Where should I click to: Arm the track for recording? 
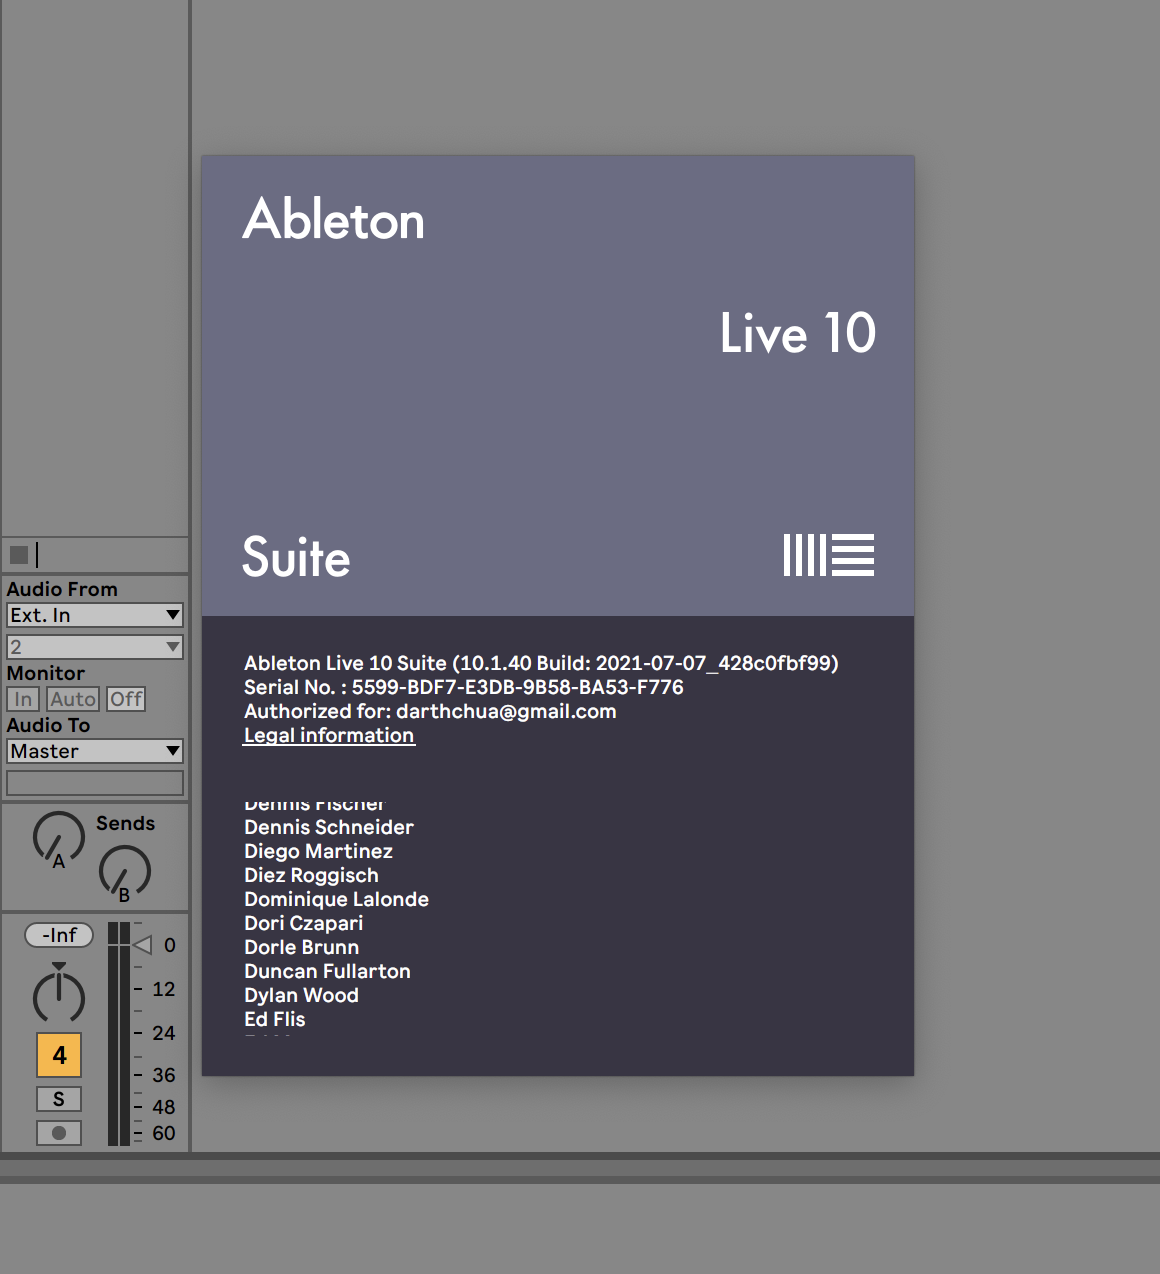tap(59, 1133)
